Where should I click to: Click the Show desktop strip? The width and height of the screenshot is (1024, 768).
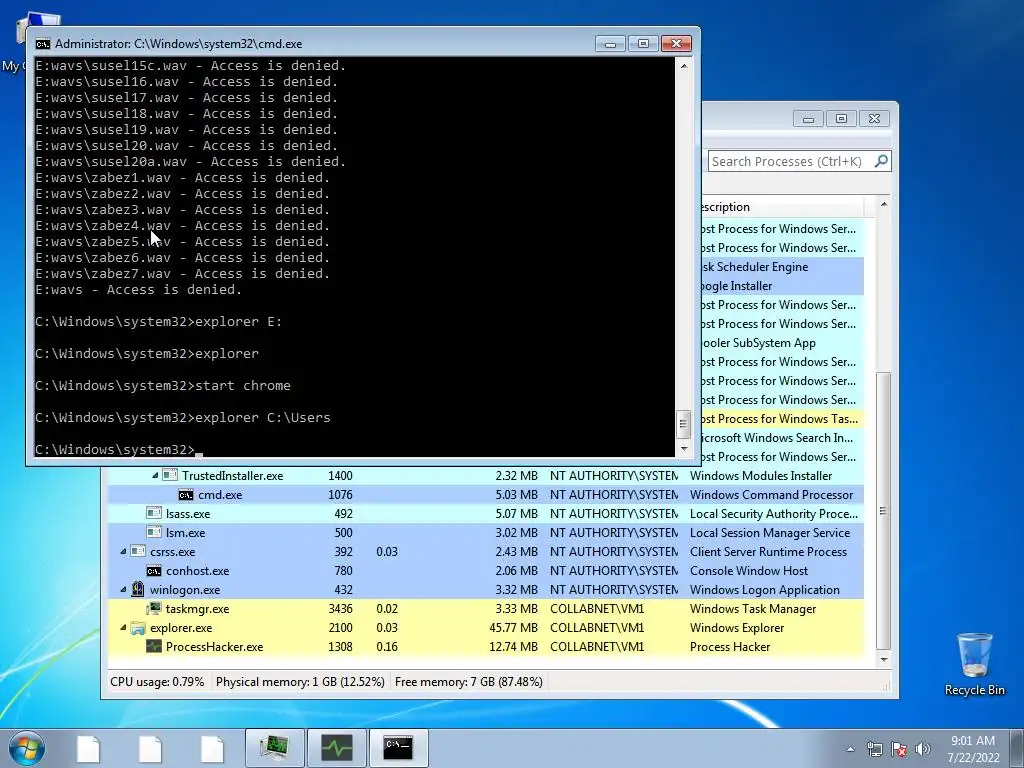coord(1019,748)
